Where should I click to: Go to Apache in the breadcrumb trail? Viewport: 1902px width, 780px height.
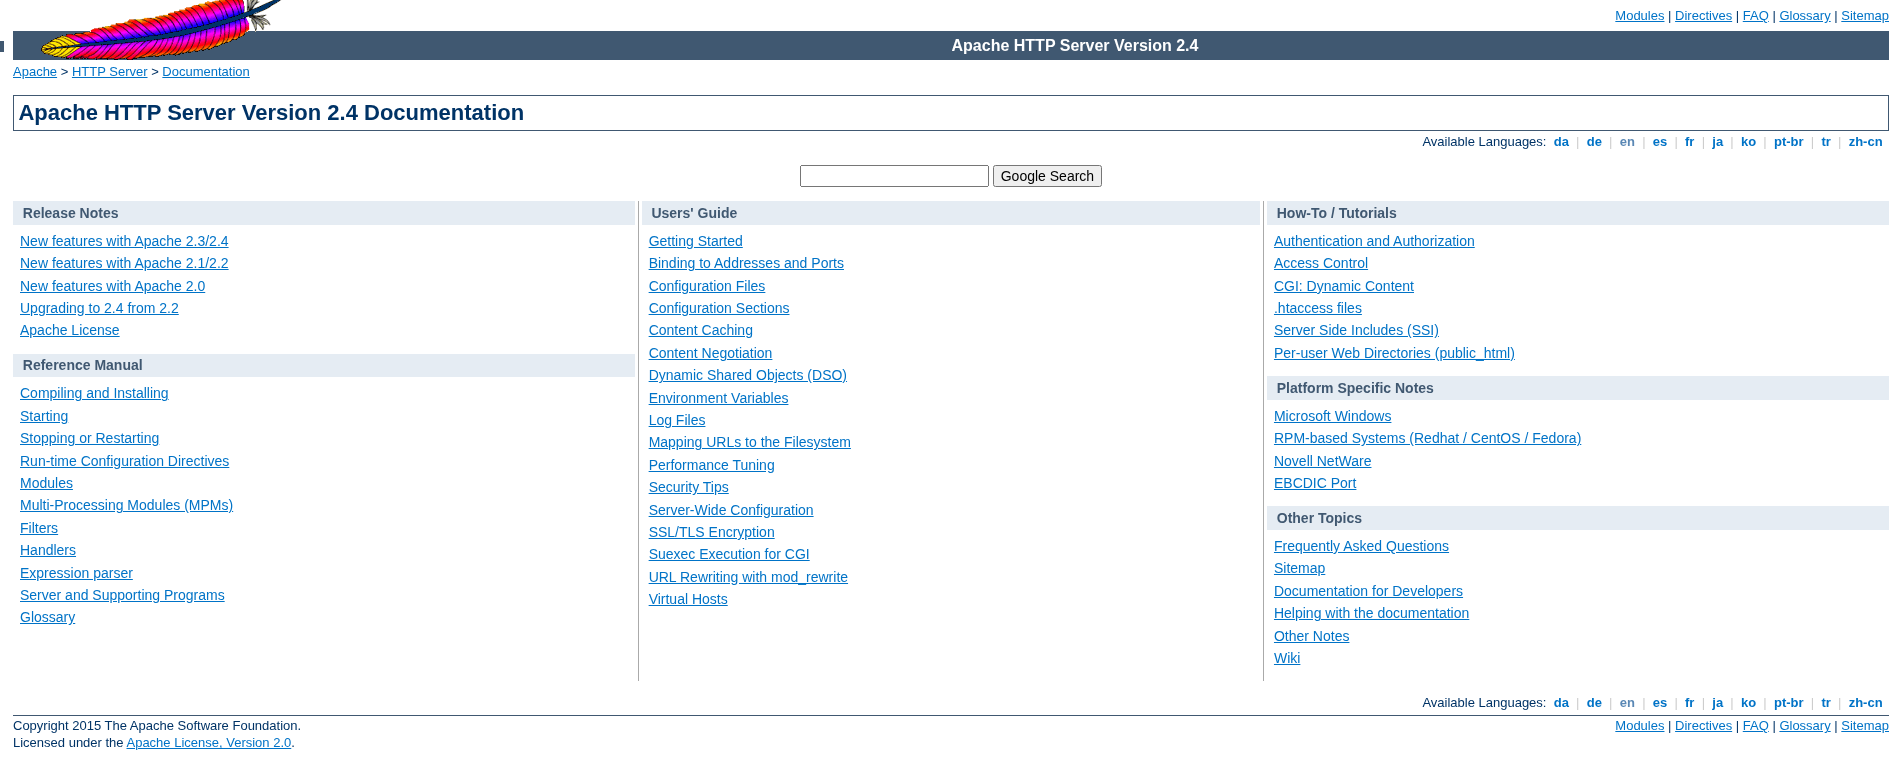point(35,72)
